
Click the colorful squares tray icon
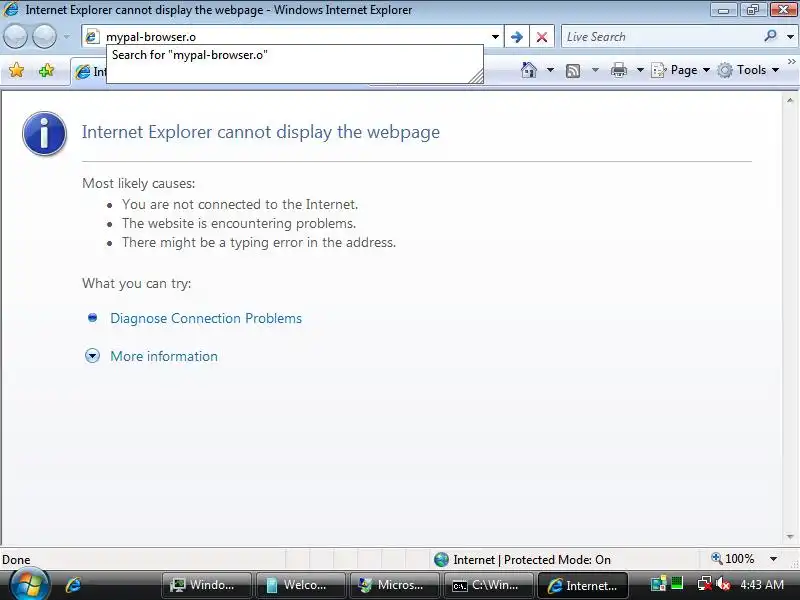658,584
